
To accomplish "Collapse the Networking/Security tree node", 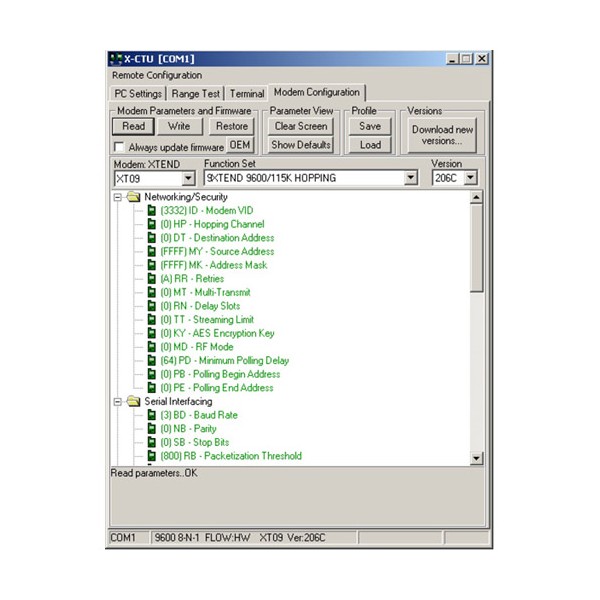I will click(118, 197).
